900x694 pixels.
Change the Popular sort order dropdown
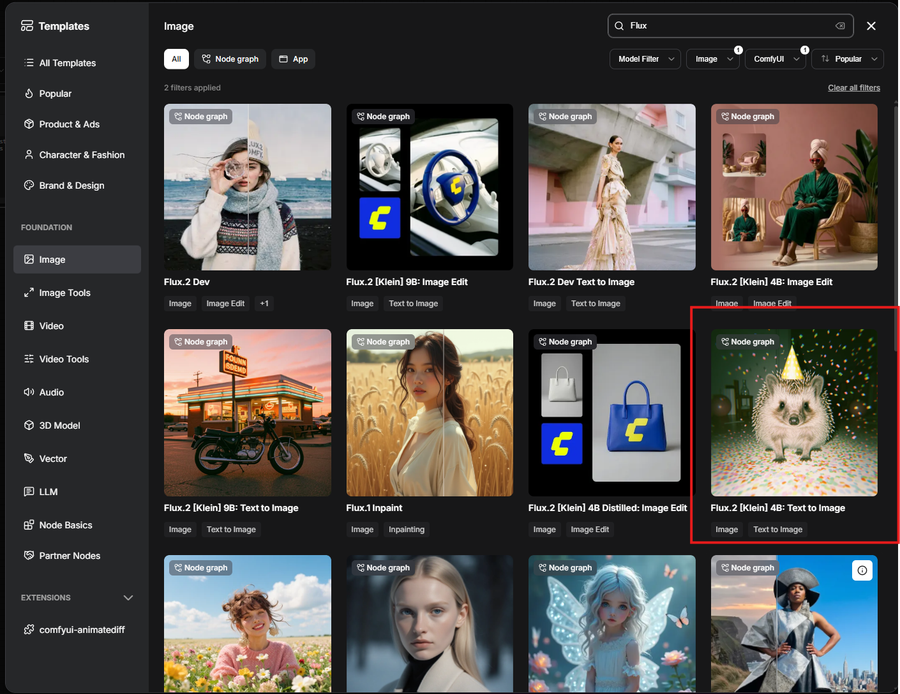coord(848,59)
